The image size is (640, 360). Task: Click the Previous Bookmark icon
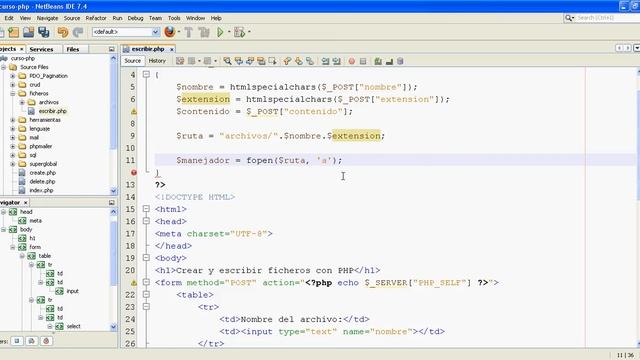tap(287, 61)
